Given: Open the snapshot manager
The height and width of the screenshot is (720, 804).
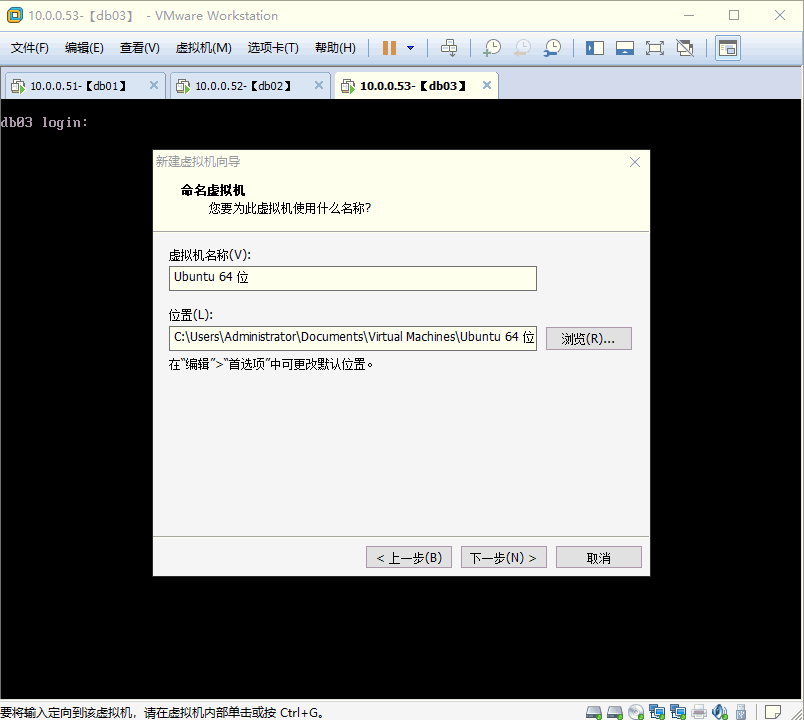Looking at the screenshot, I should tap(552, 47).
